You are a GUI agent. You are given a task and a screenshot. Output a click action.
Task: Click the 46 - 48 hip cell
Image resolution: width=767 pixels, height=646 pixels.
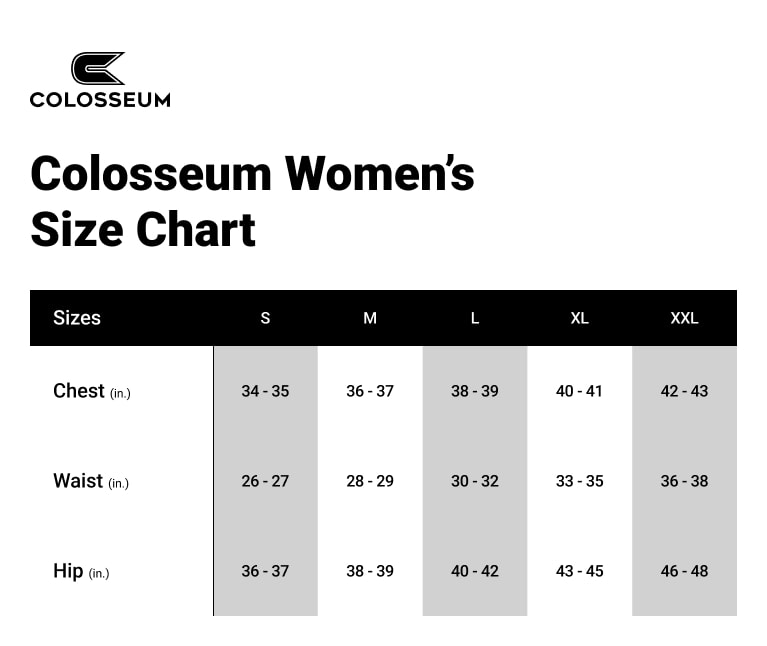click(x=684, y=571)
